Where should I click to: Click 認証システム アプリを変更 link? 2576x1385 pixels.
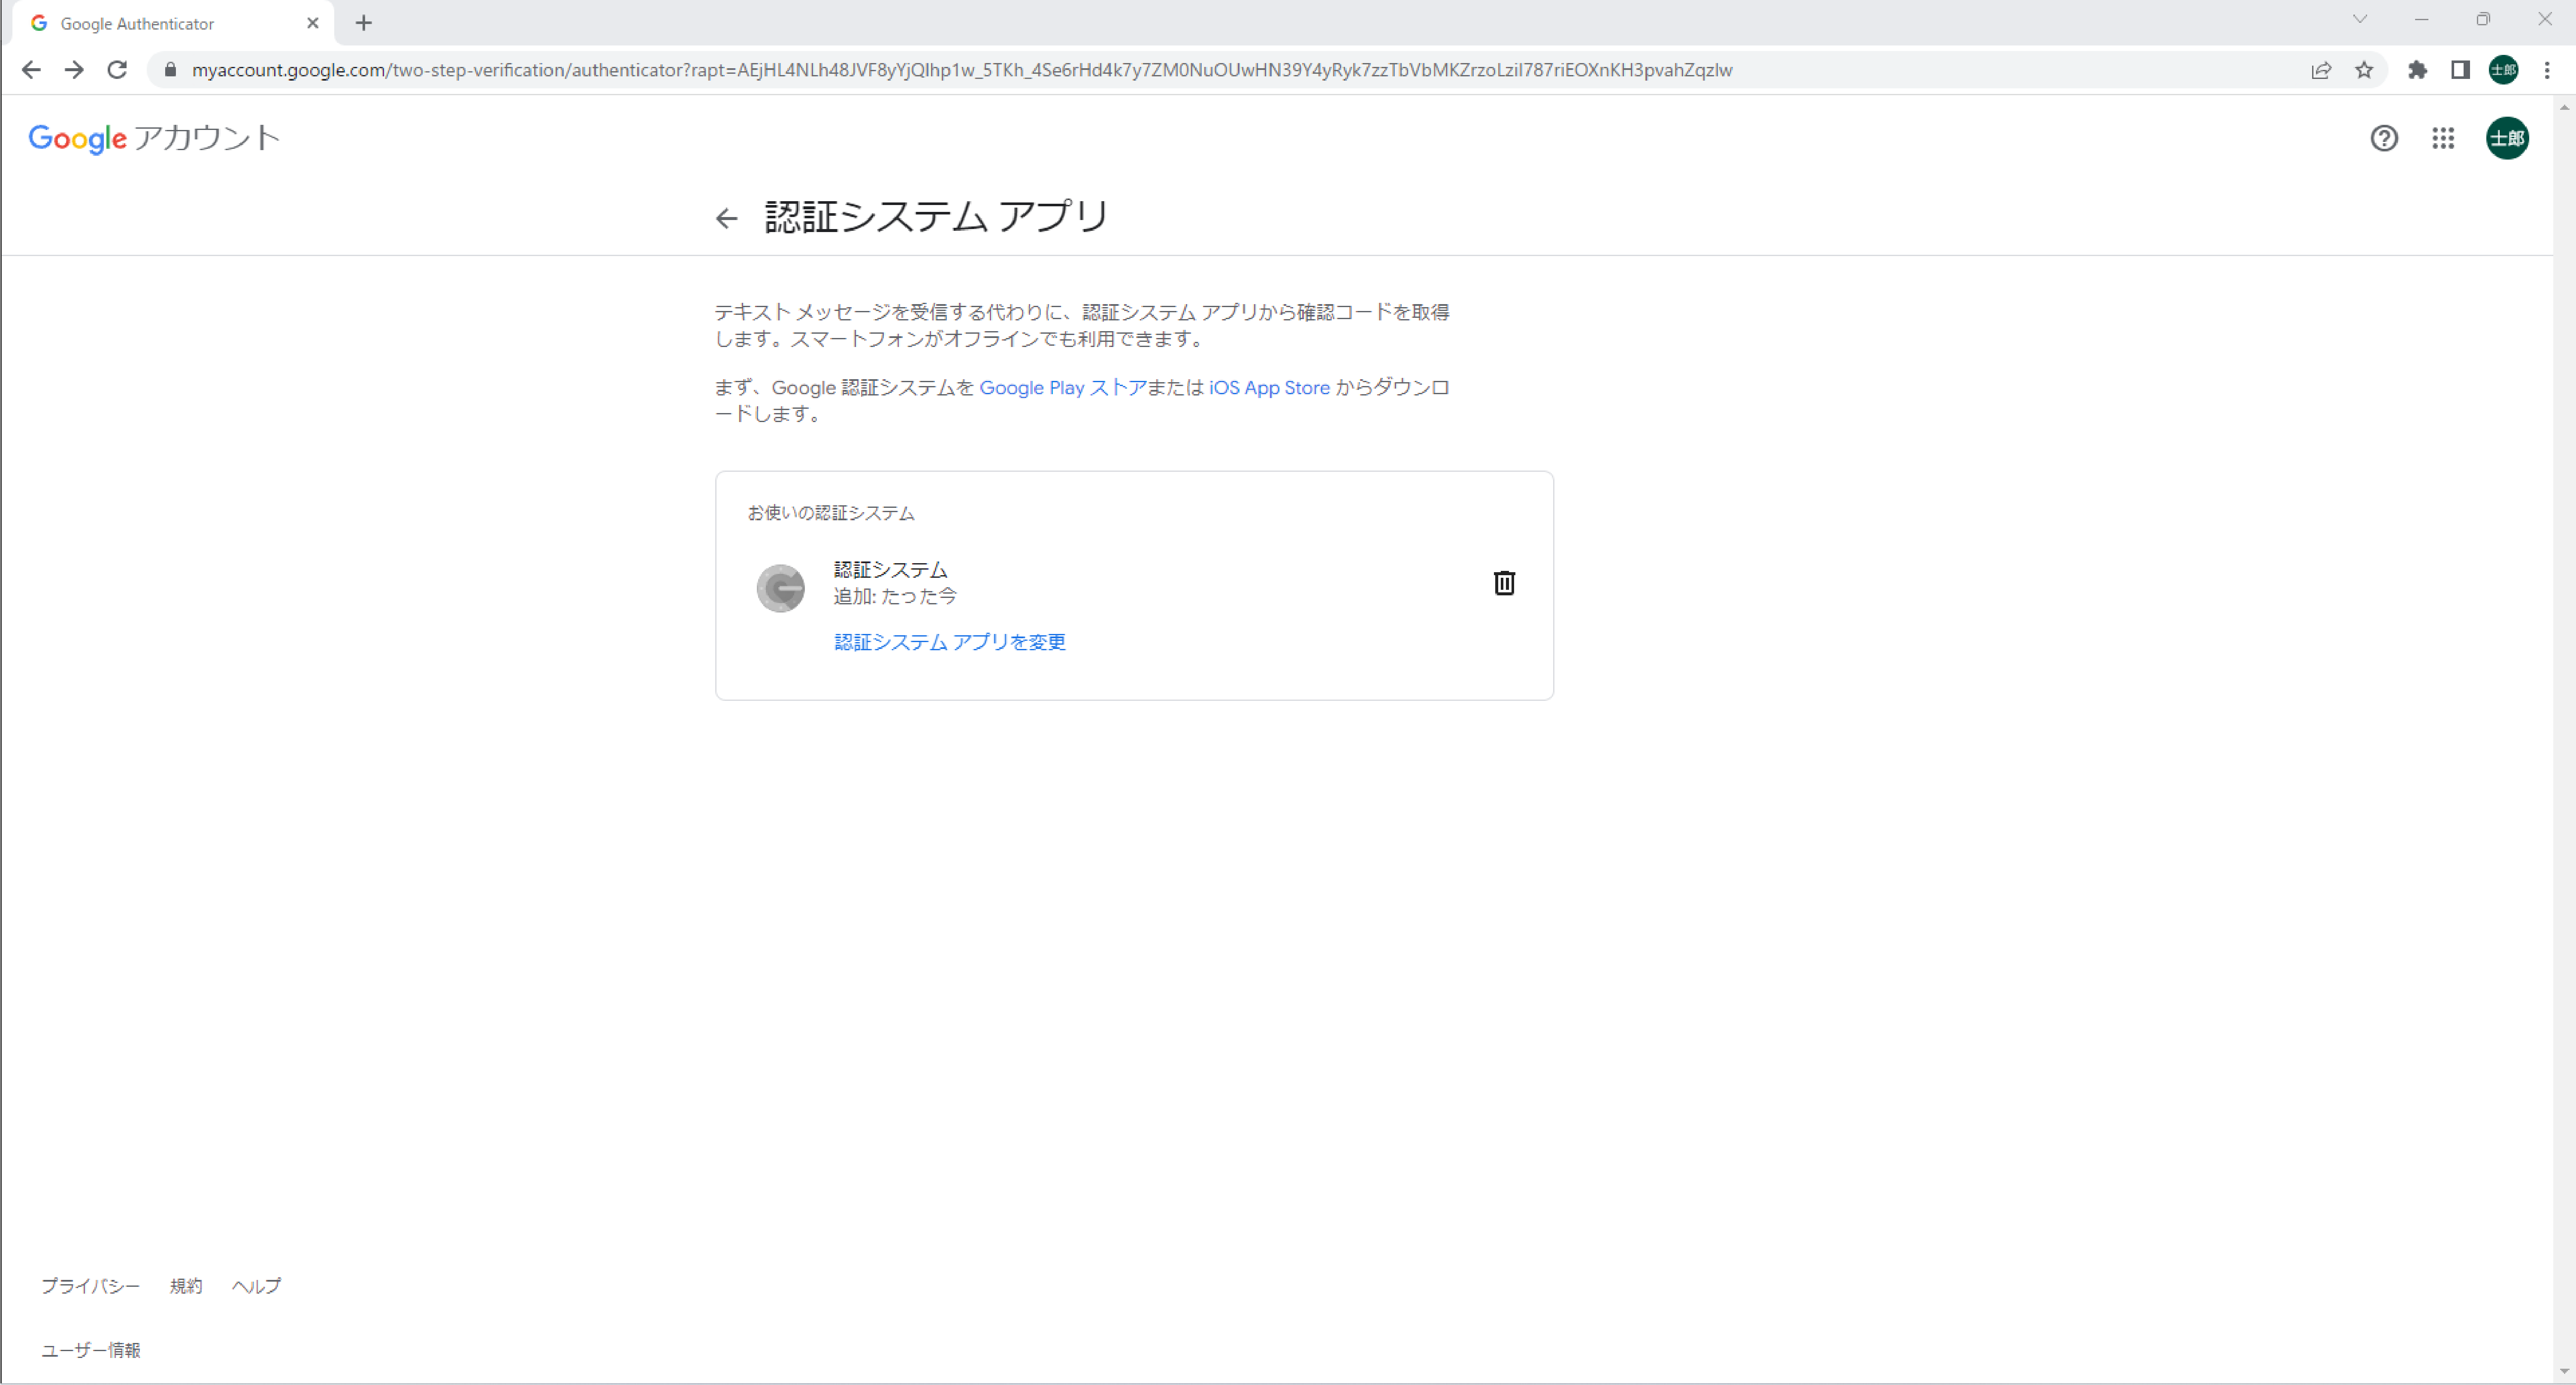click(950, 642)
